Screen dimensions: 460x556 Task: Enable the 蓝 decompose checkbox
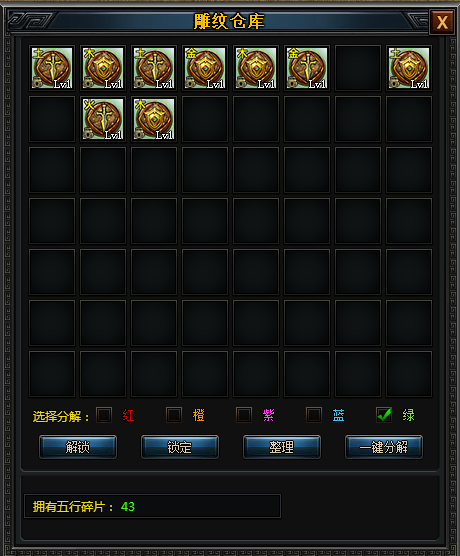pyautogui.click(x=314, y=415)
